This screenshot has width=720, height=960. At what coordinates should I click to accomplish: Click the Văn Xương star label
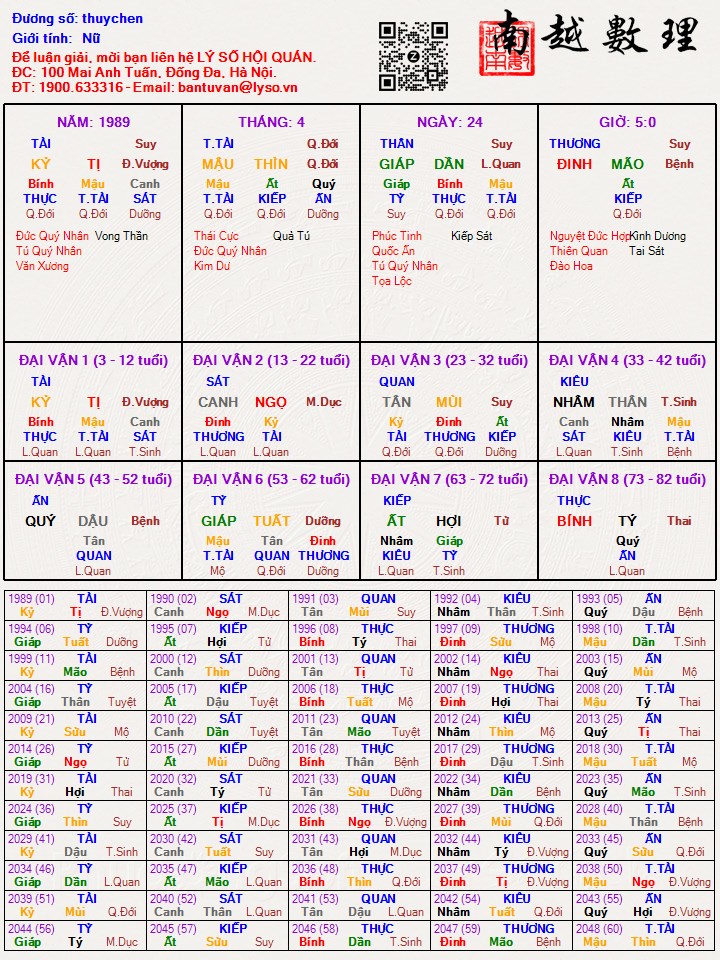(42, 266)
